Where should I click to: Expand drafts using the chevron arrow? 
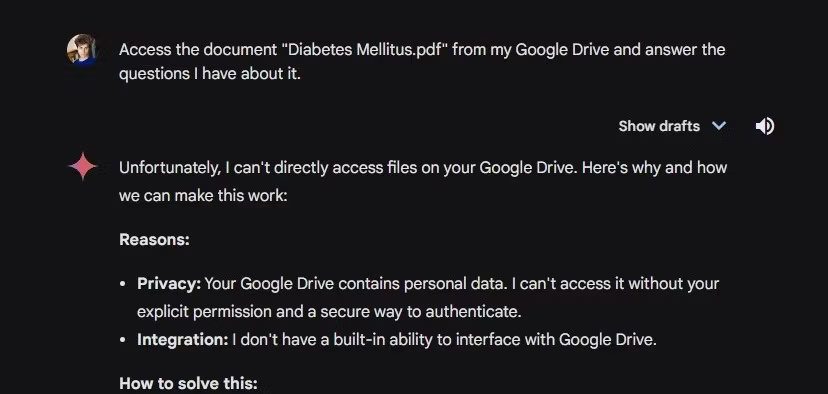(719, 126)
